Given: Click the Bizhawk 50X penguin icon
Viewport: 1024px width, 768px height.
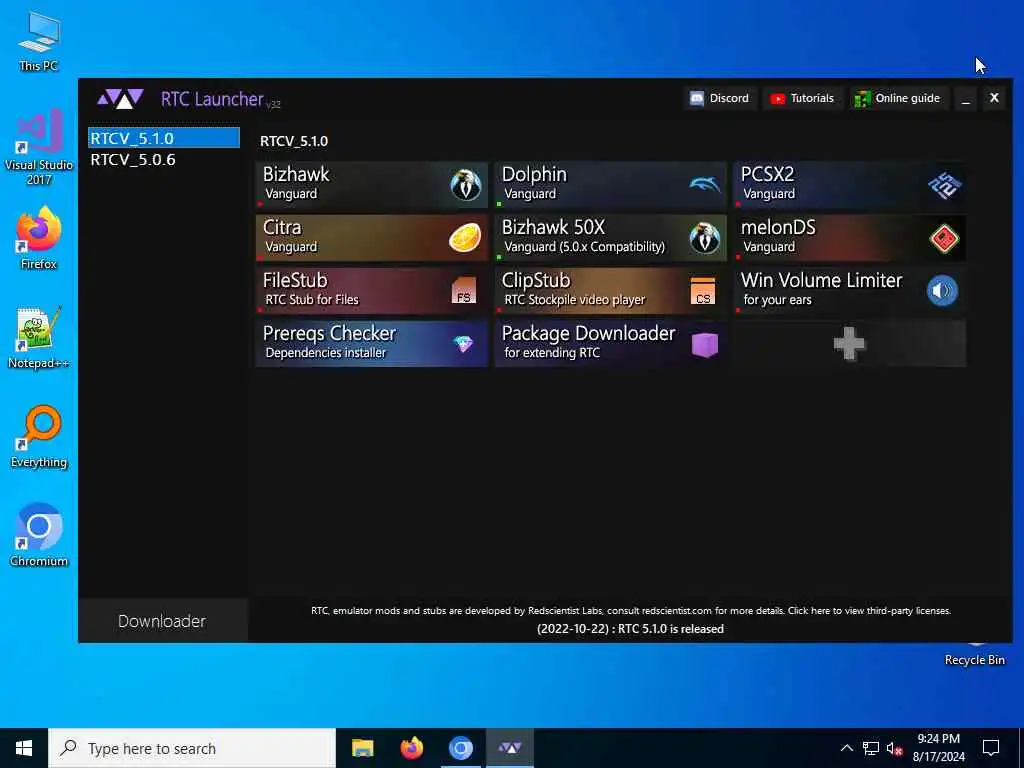Looking at the screenshot, I should [705, 238].
